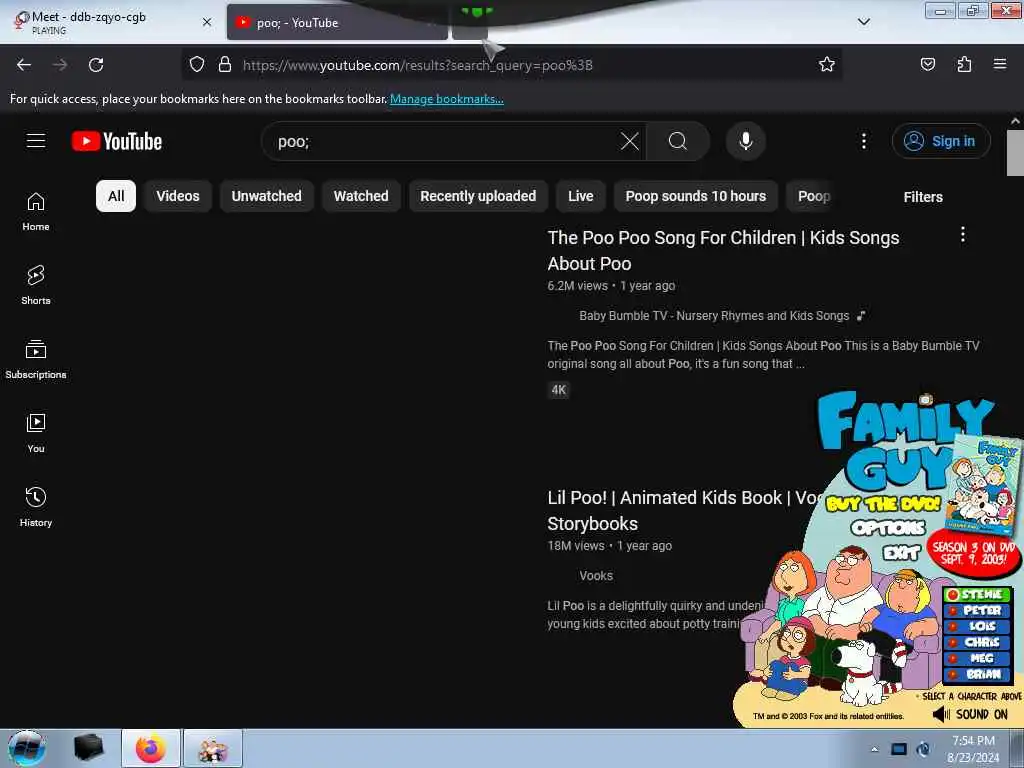The width and height of the screenshot is (1024, 768).
Task: Open the Family Guy taskbar app
Action: (213, 748)
